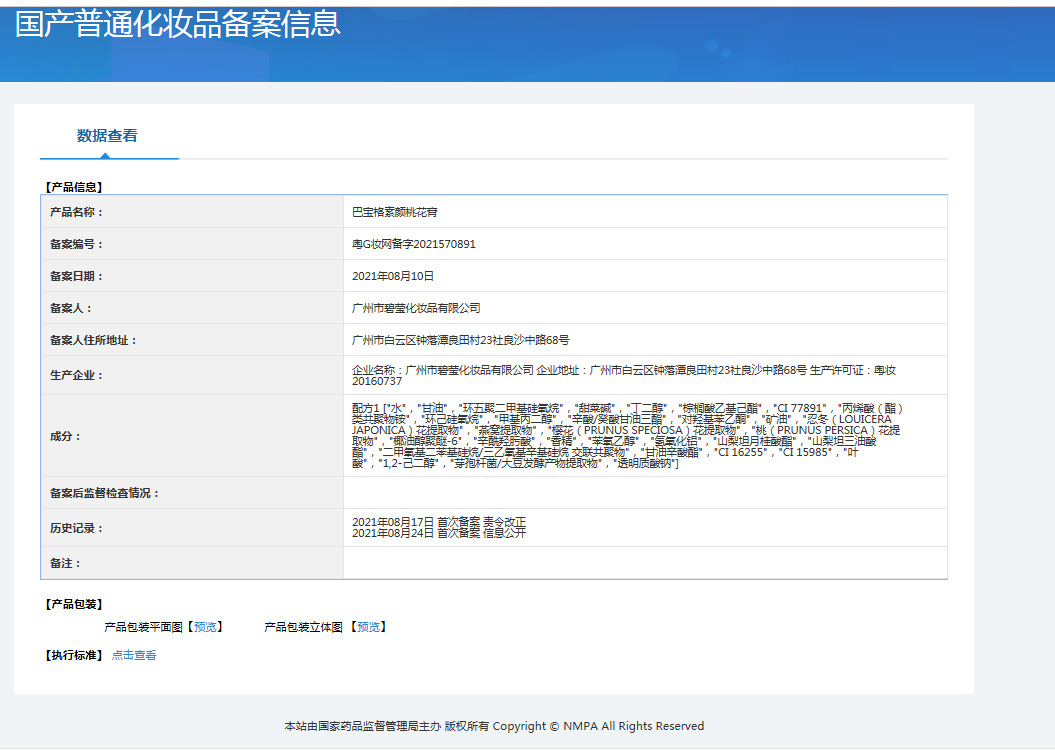
Task: Click the 生产企业 row label
Action: [x=77, y=375]
